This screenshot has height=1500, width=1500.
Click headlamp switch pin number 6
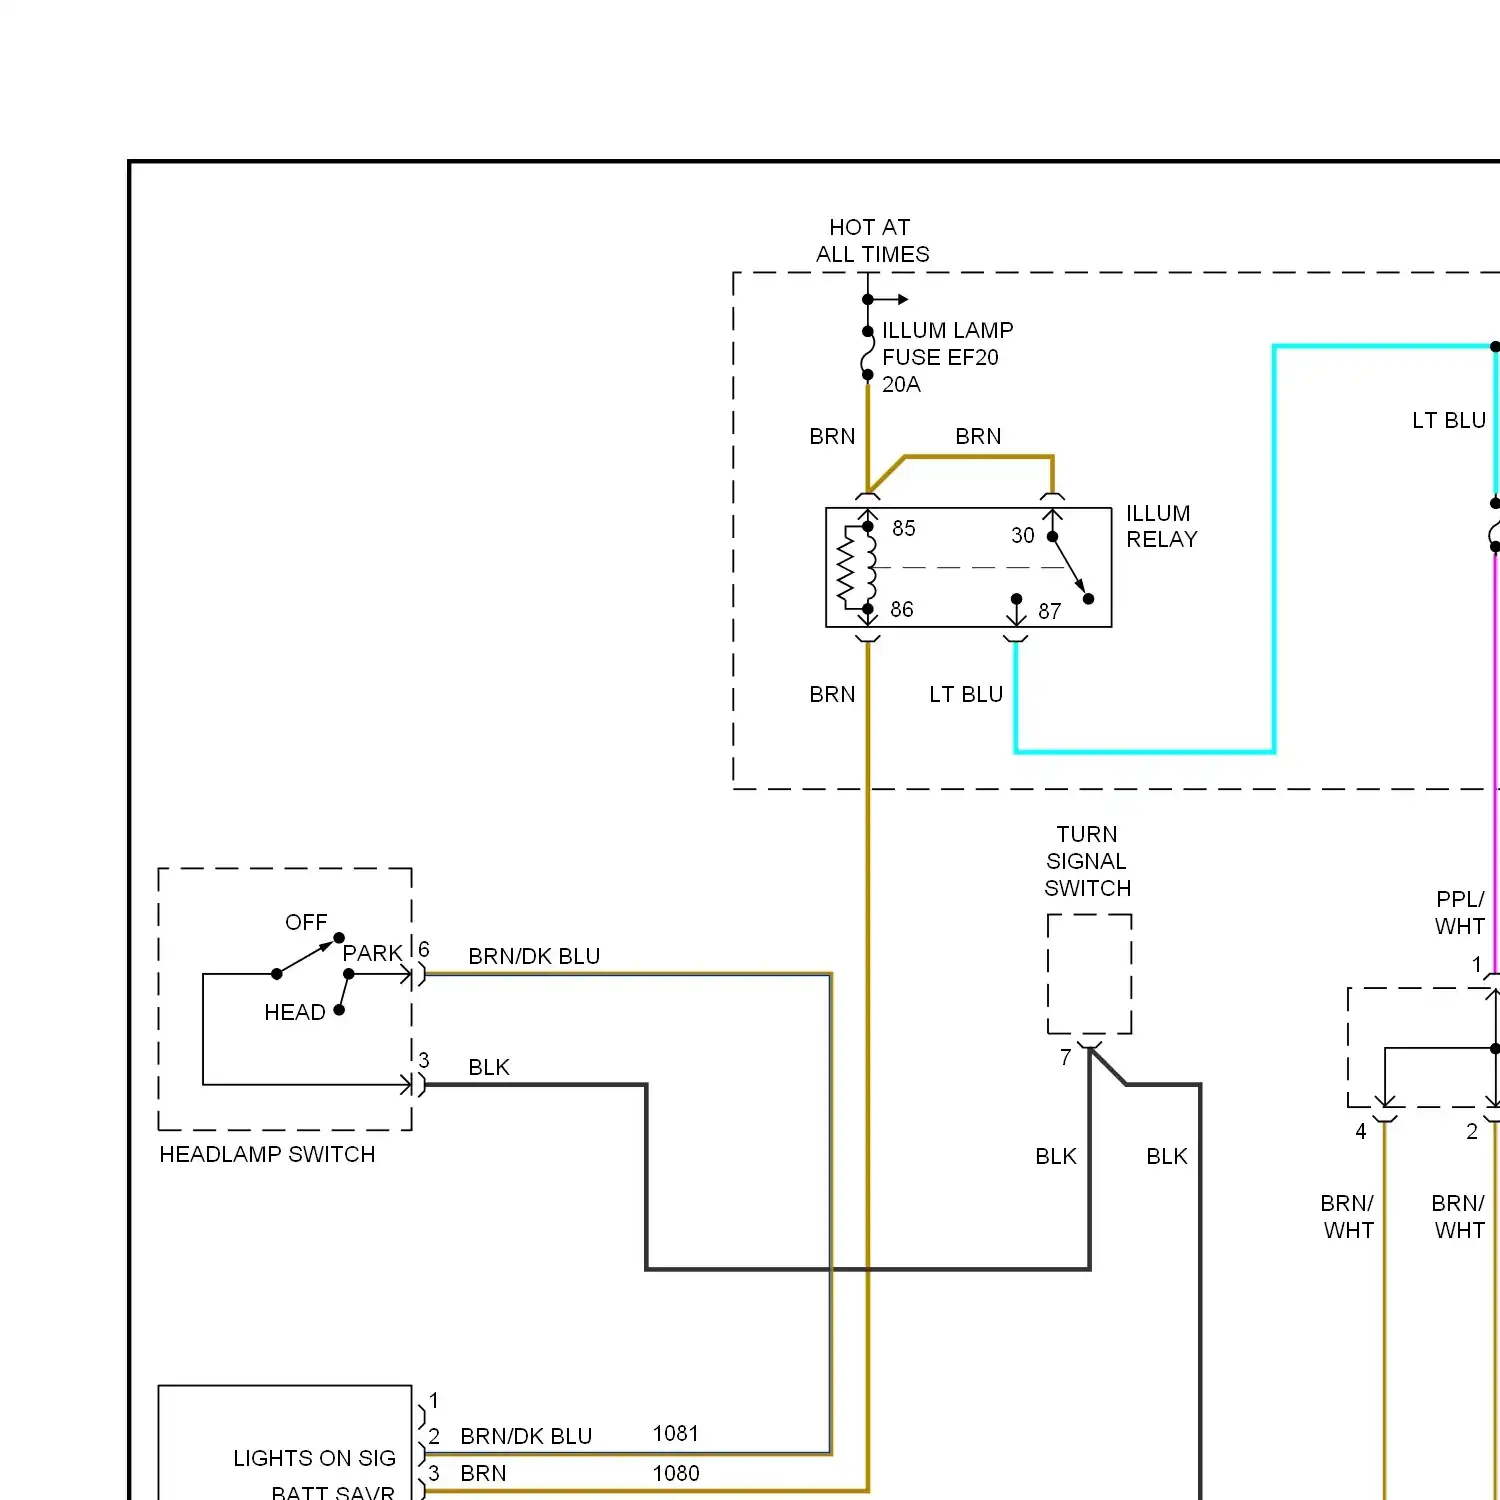pyautogui.click(x=424, y=950)
